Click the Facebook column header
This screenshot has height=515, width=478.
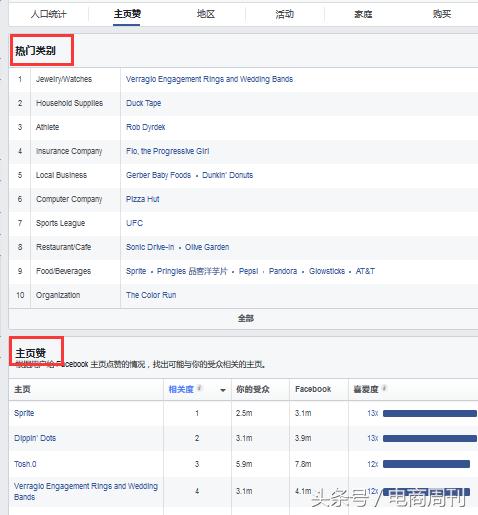point(313,389)
